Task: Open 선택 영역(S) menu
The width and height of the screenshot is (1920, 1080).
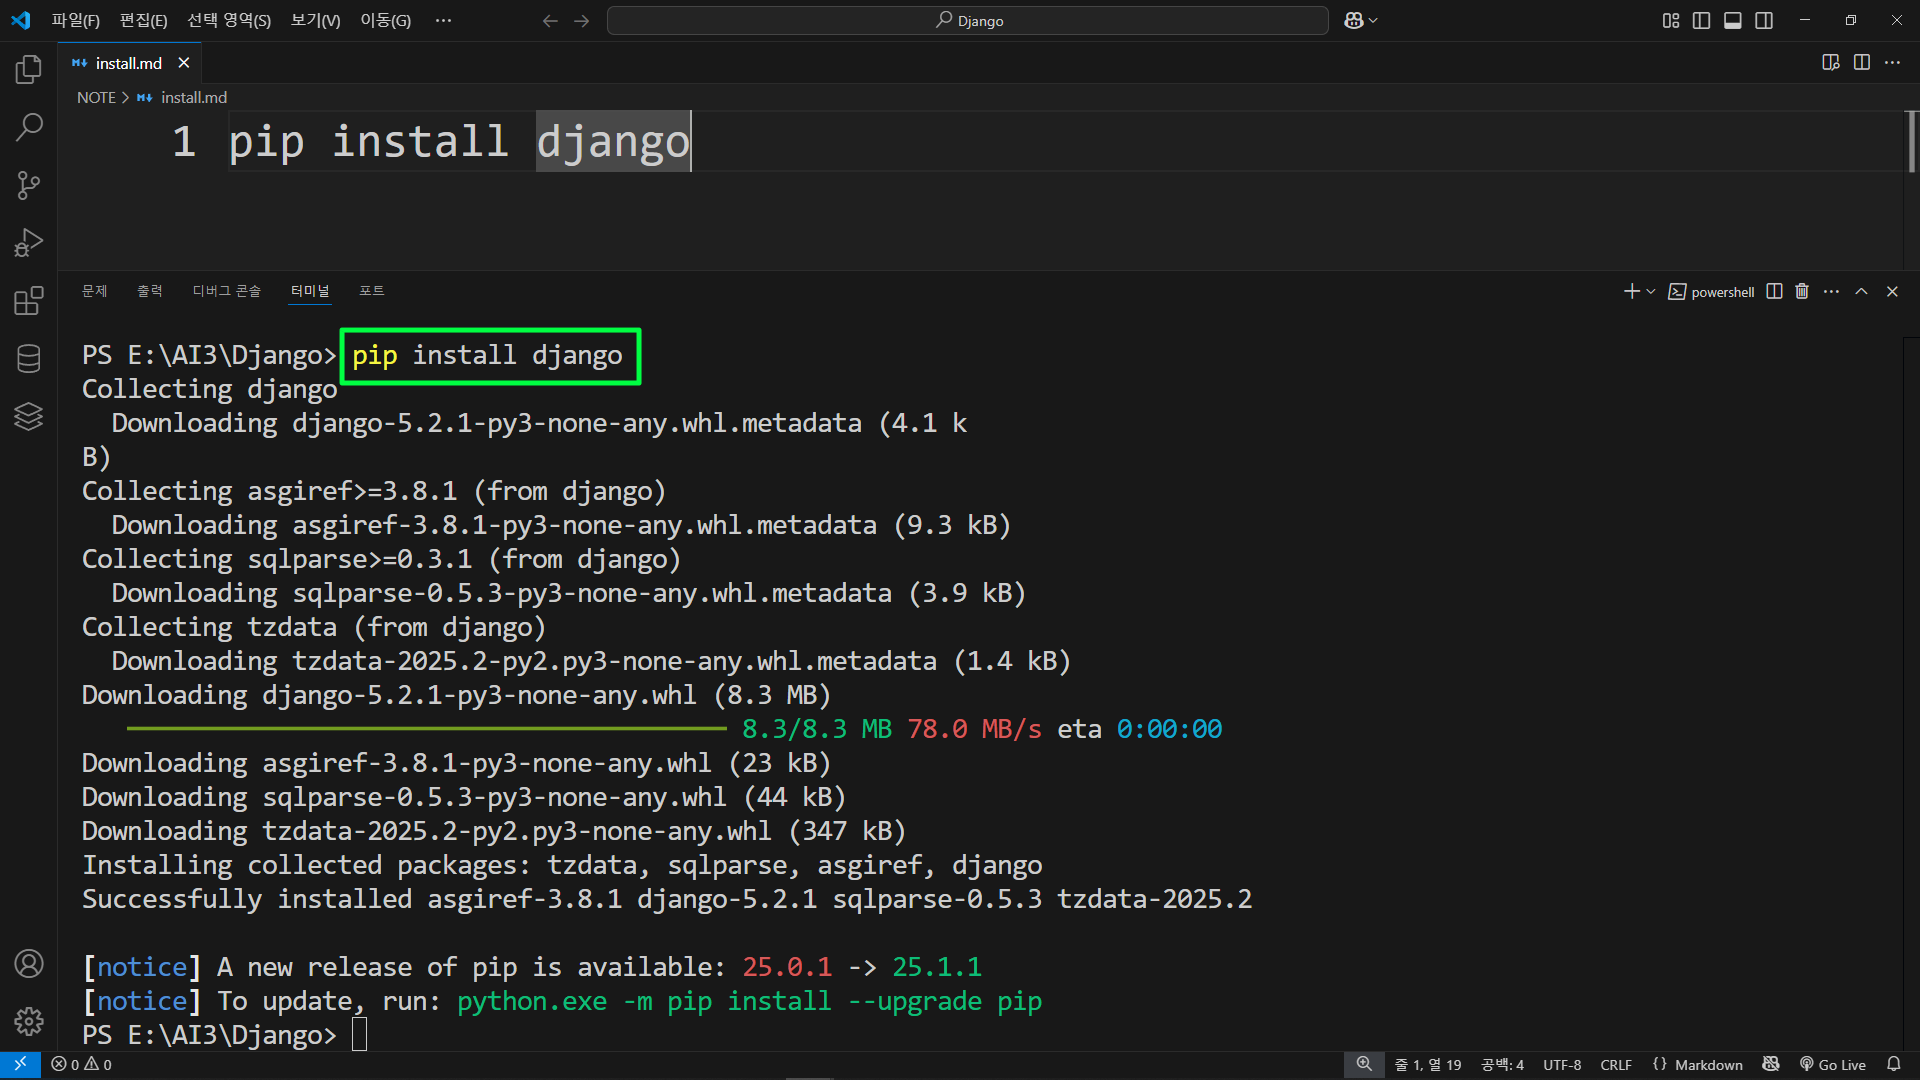Action: [x=229, y=21]
